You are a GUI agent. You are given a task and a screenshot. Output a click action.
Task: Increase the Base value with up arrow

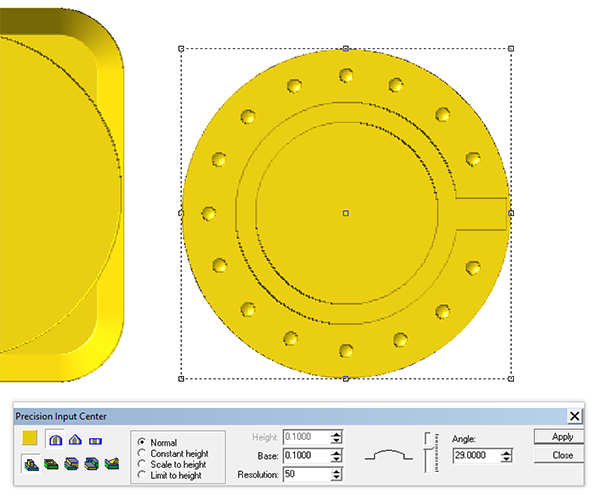(x=336, y=452)
